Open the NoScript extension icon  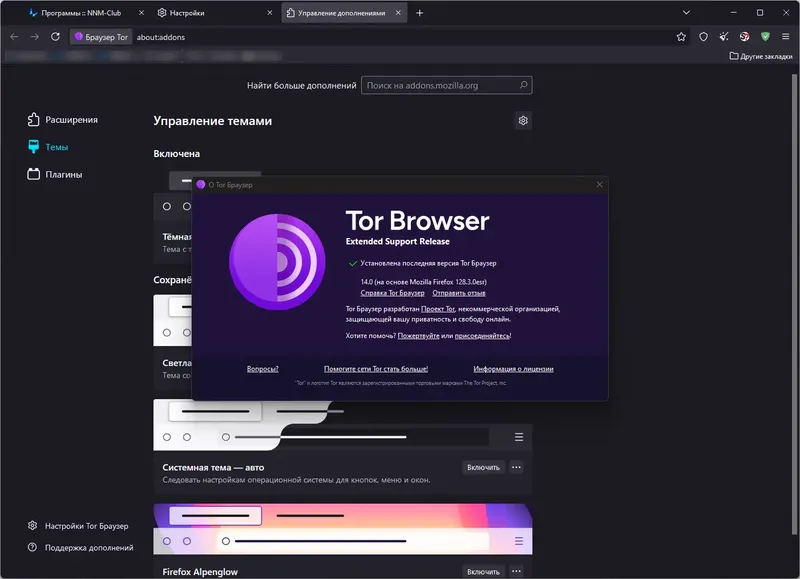[744, 37]
